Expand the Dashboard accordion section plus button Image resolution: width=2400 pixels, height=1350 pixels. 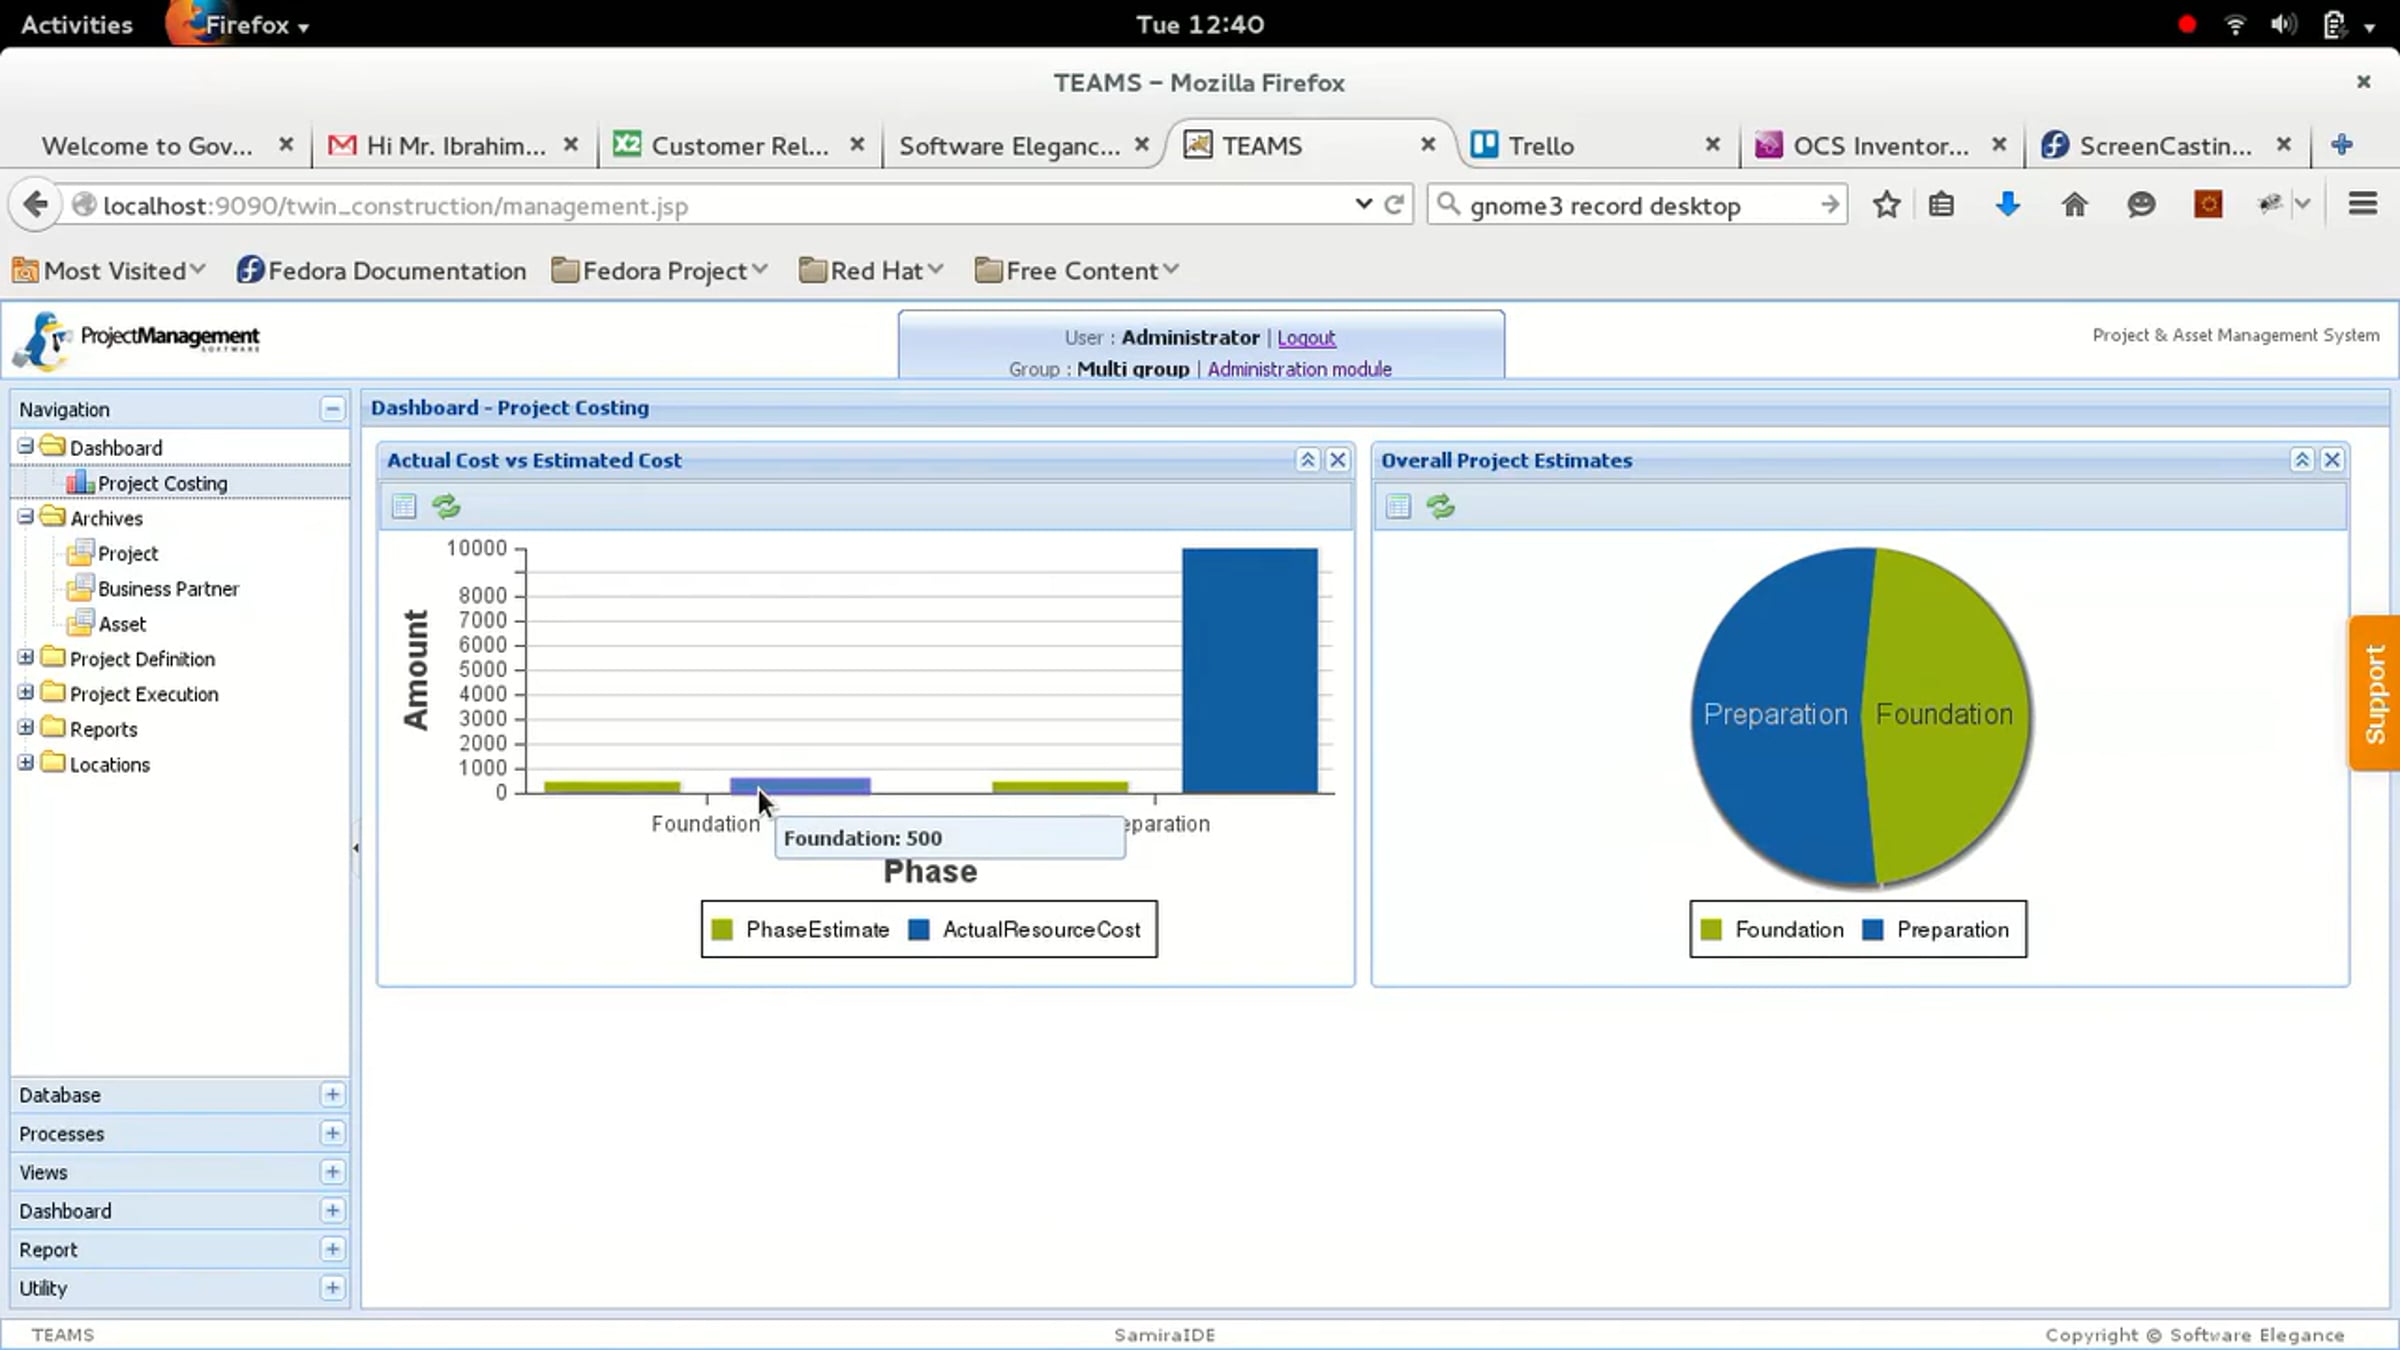[x=332, y=1211]
